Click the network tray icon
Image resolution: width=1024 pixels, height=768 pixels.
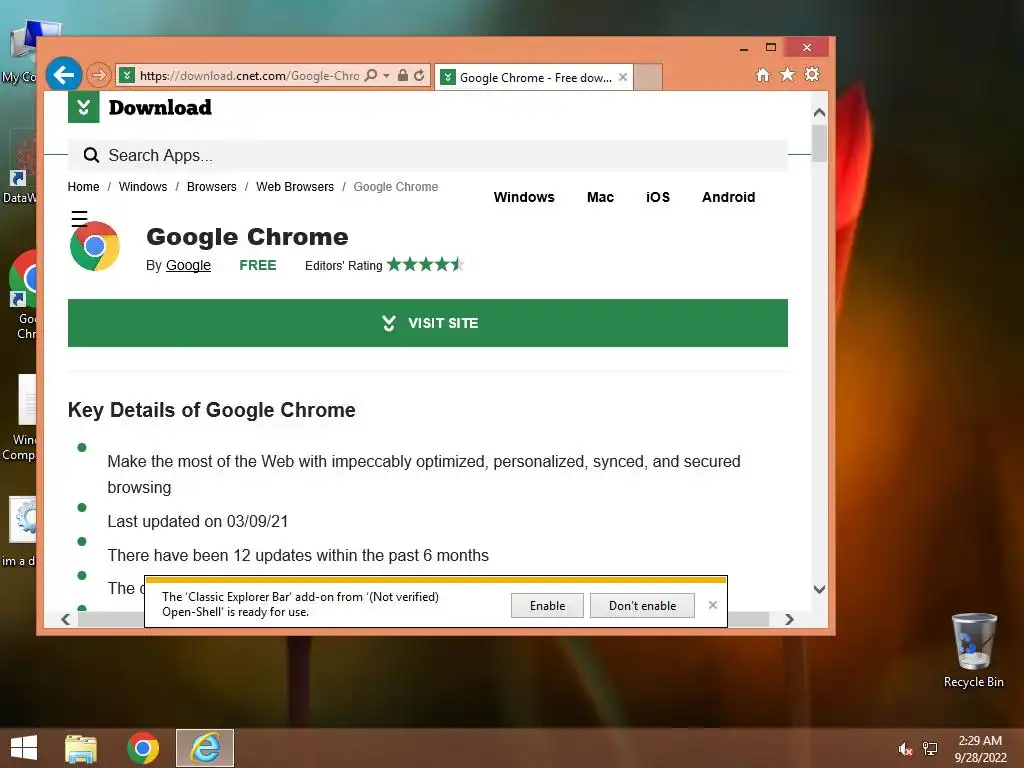coord(930,749)
